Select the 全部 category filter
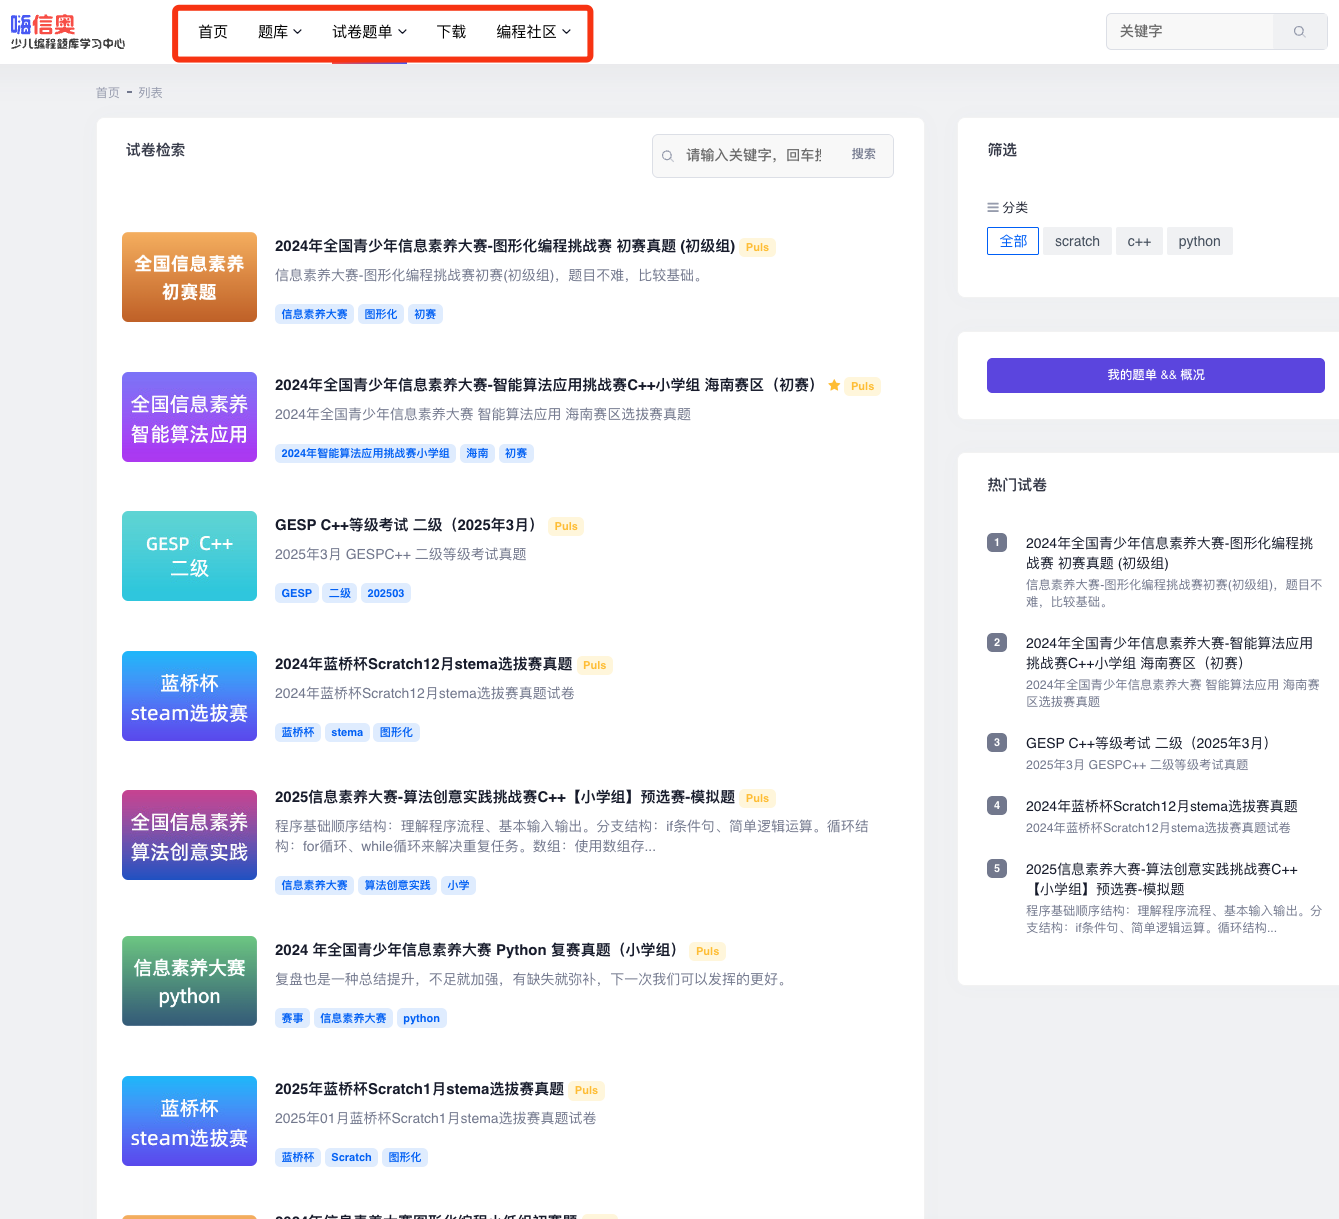 pos(1013,241)
